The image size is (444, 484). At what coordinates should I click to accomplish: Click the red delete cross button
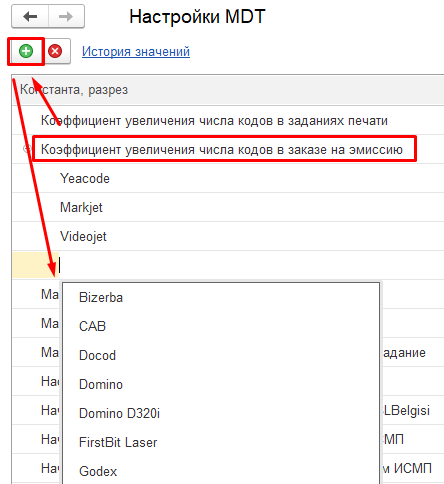tap(55, 51)
